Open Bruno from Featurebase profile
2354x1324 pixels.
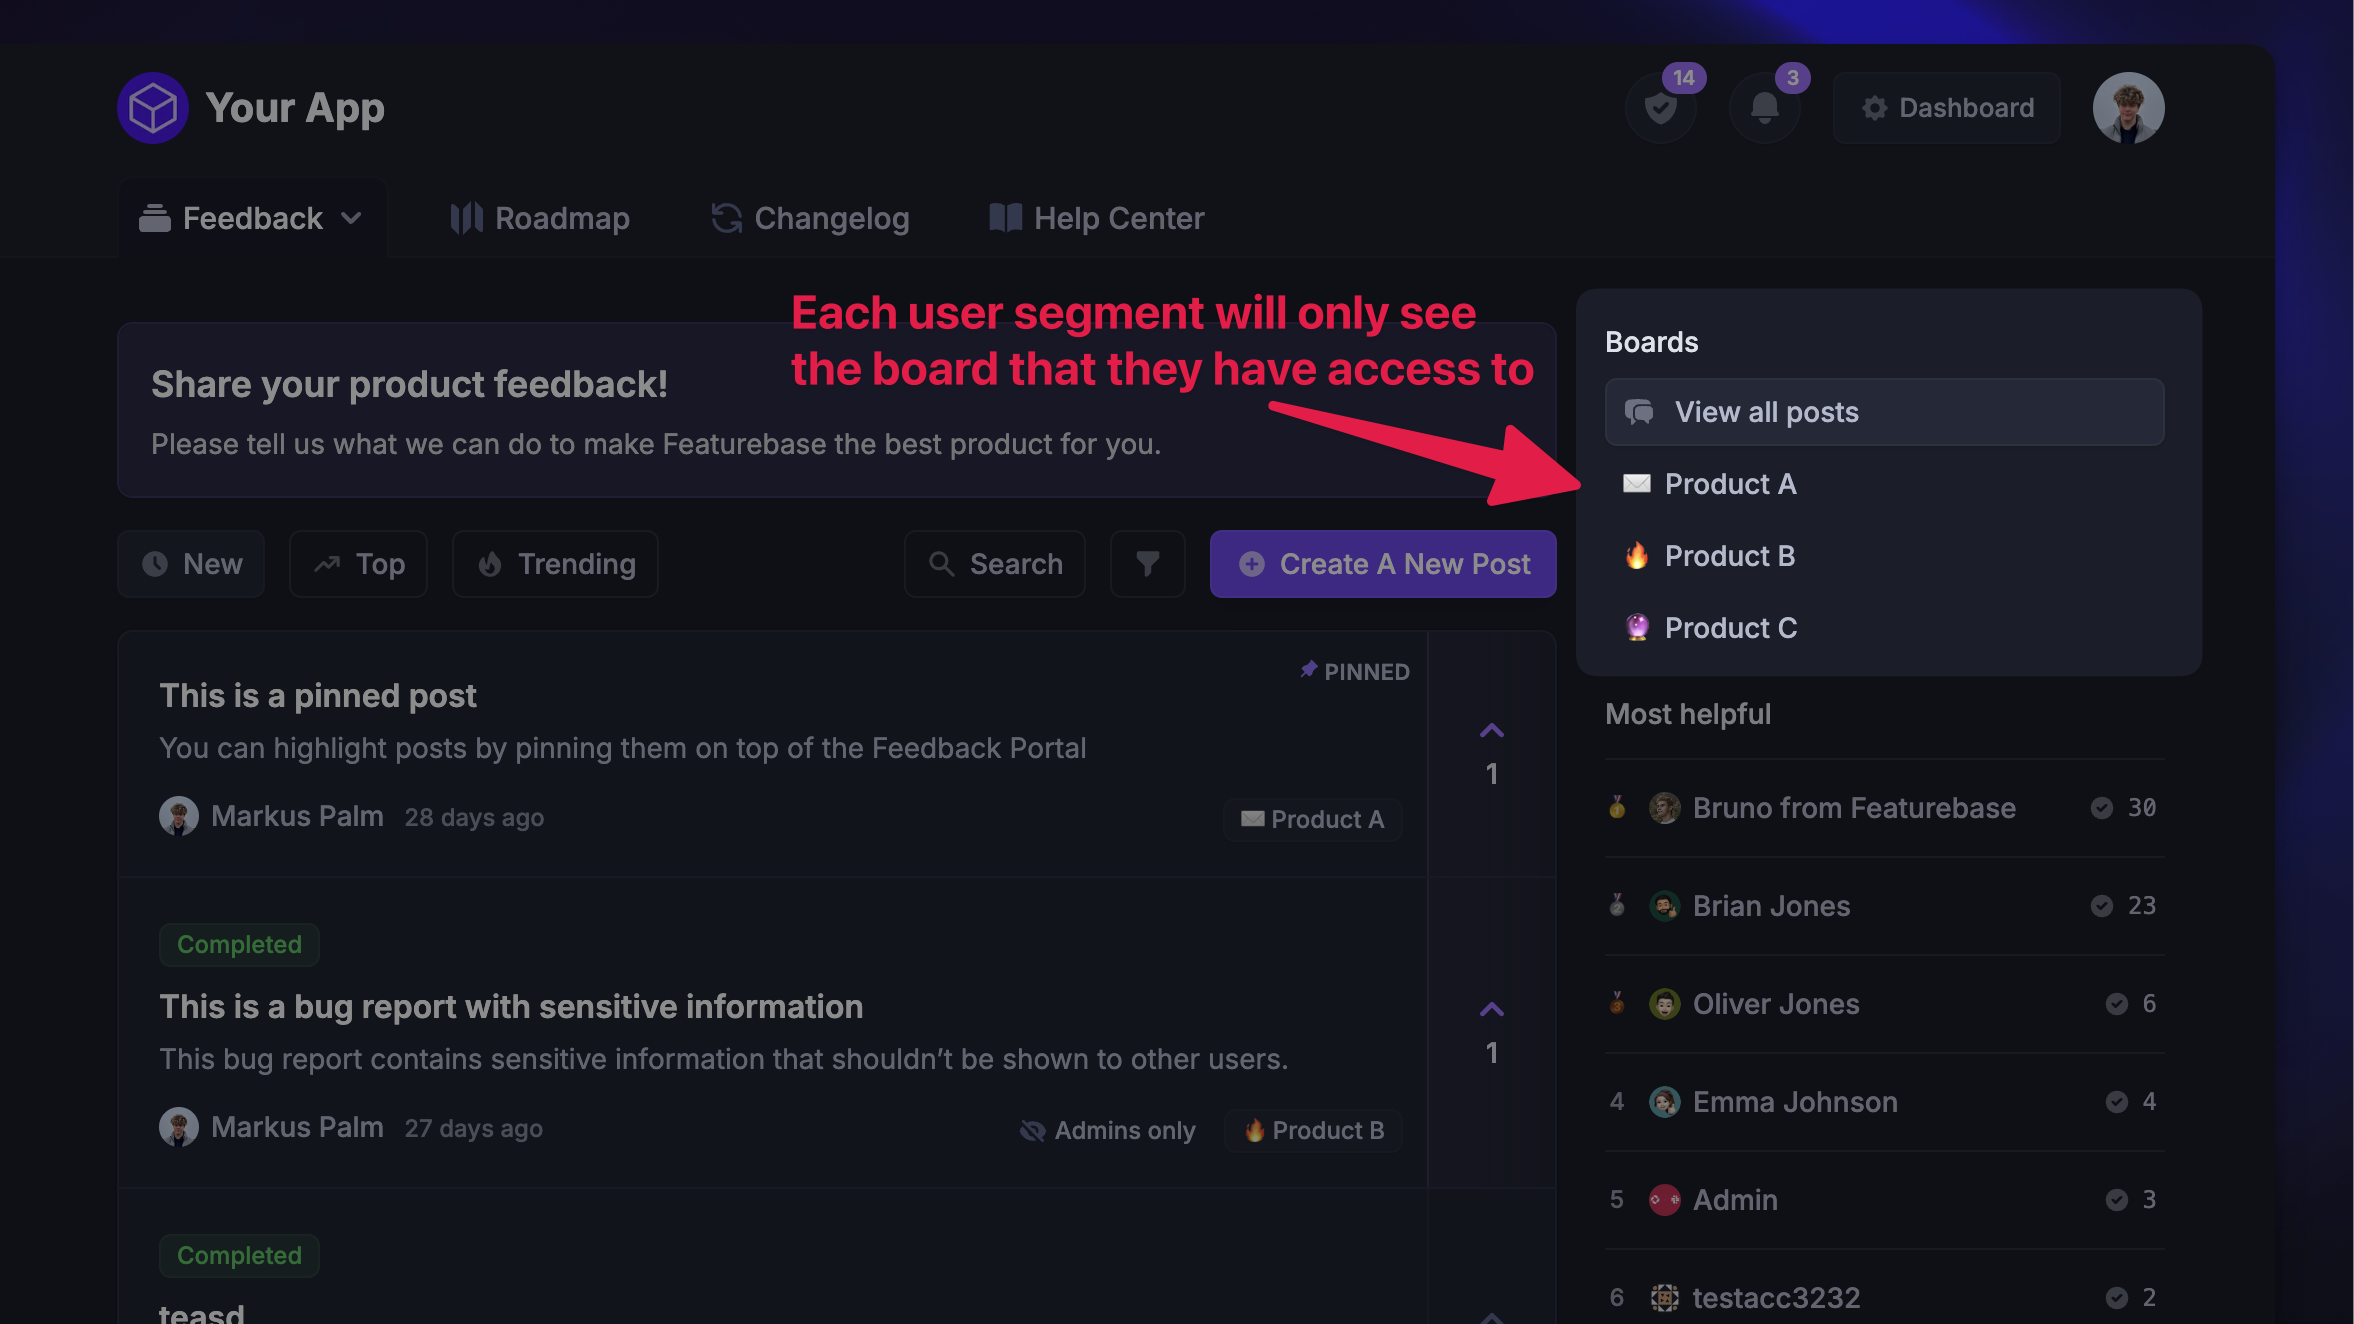coord(1854,808)
